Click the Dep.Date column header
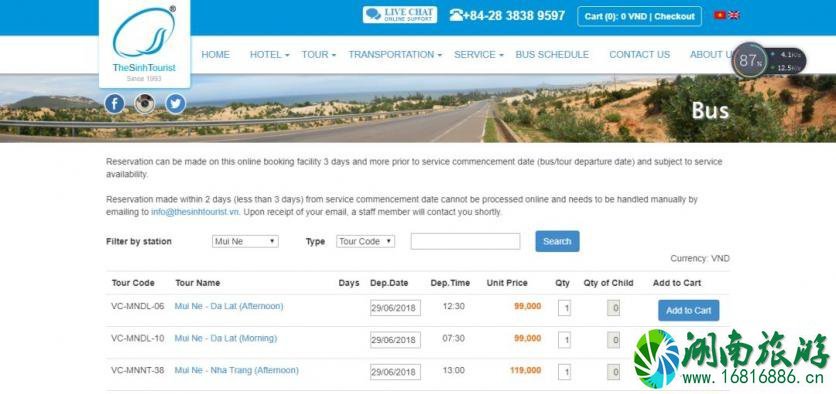The image size is (836, 394). tap(389, 283)
